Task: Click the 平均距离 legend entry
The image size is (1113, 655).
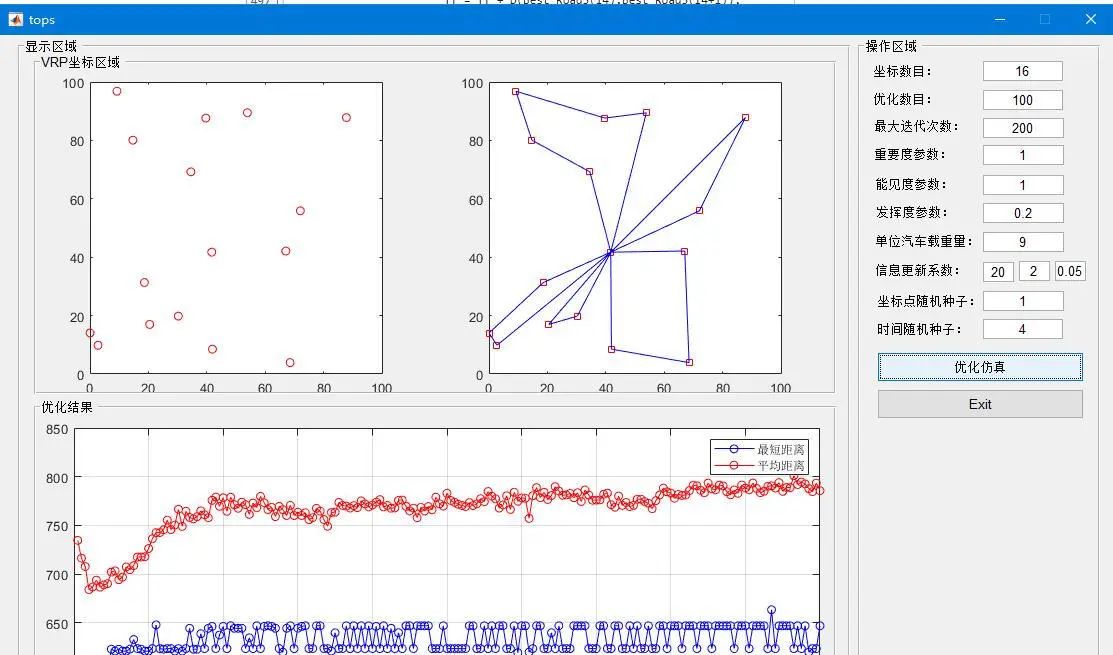Action: point(759,466)
